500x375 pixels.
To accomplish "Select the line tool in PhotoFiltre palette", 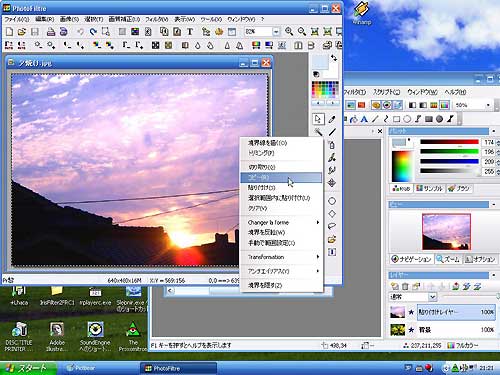I will coord(332,132).
